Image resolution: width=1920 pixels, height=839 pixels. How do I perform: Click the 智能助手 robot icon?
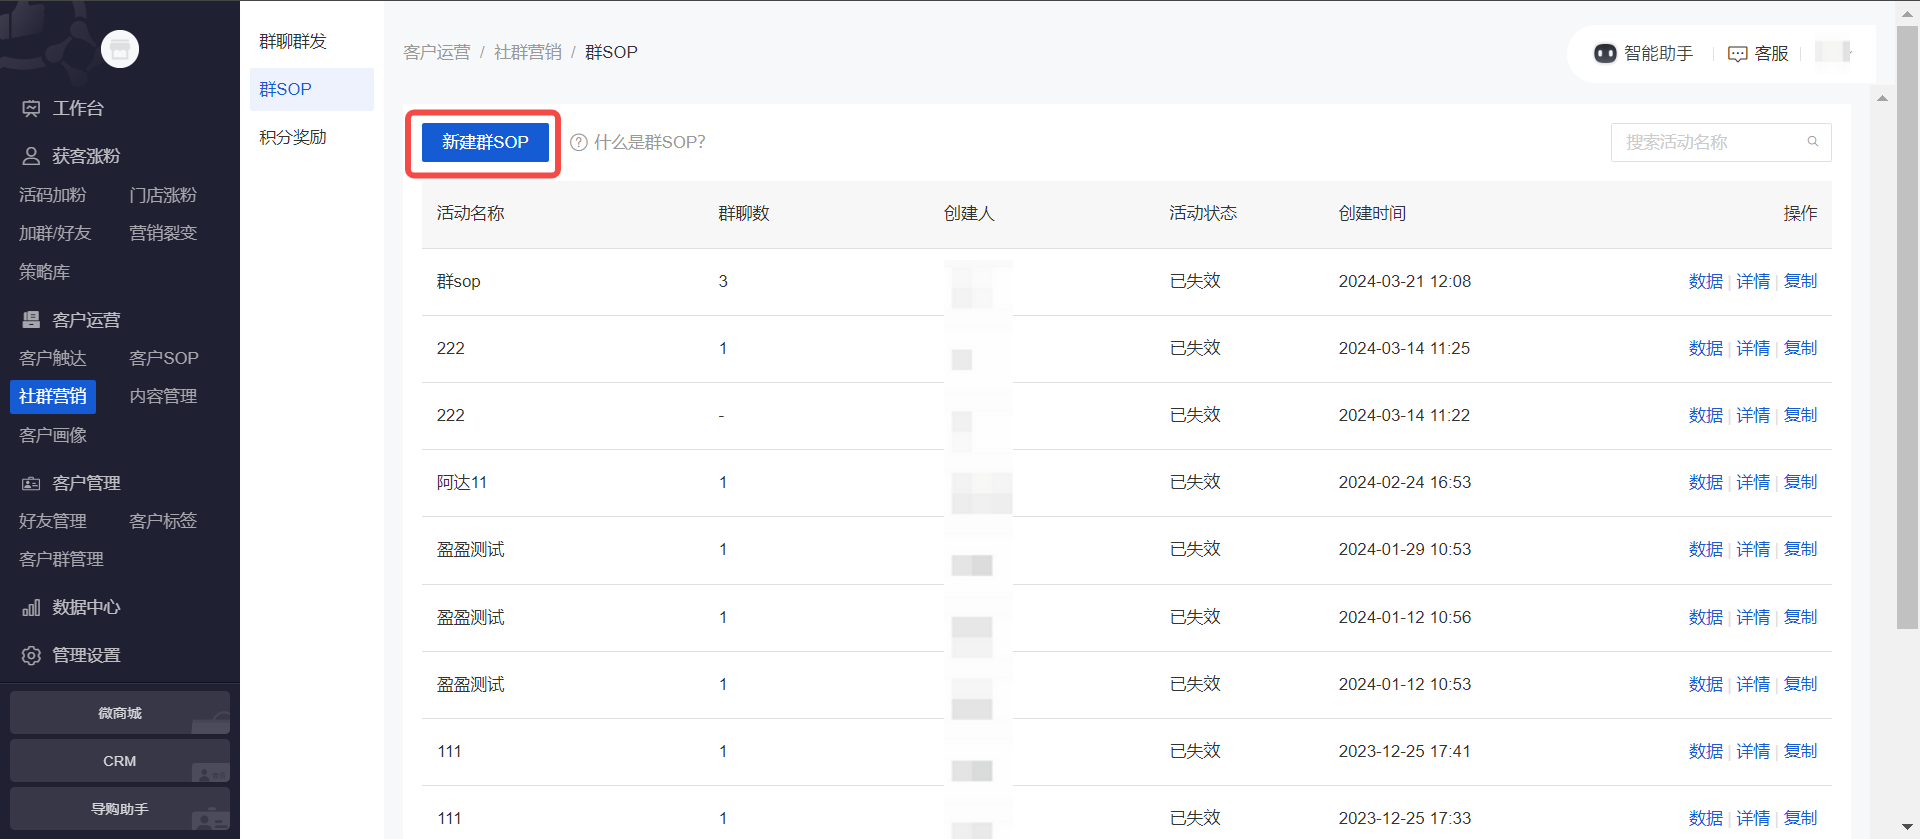click(1605, 53)
